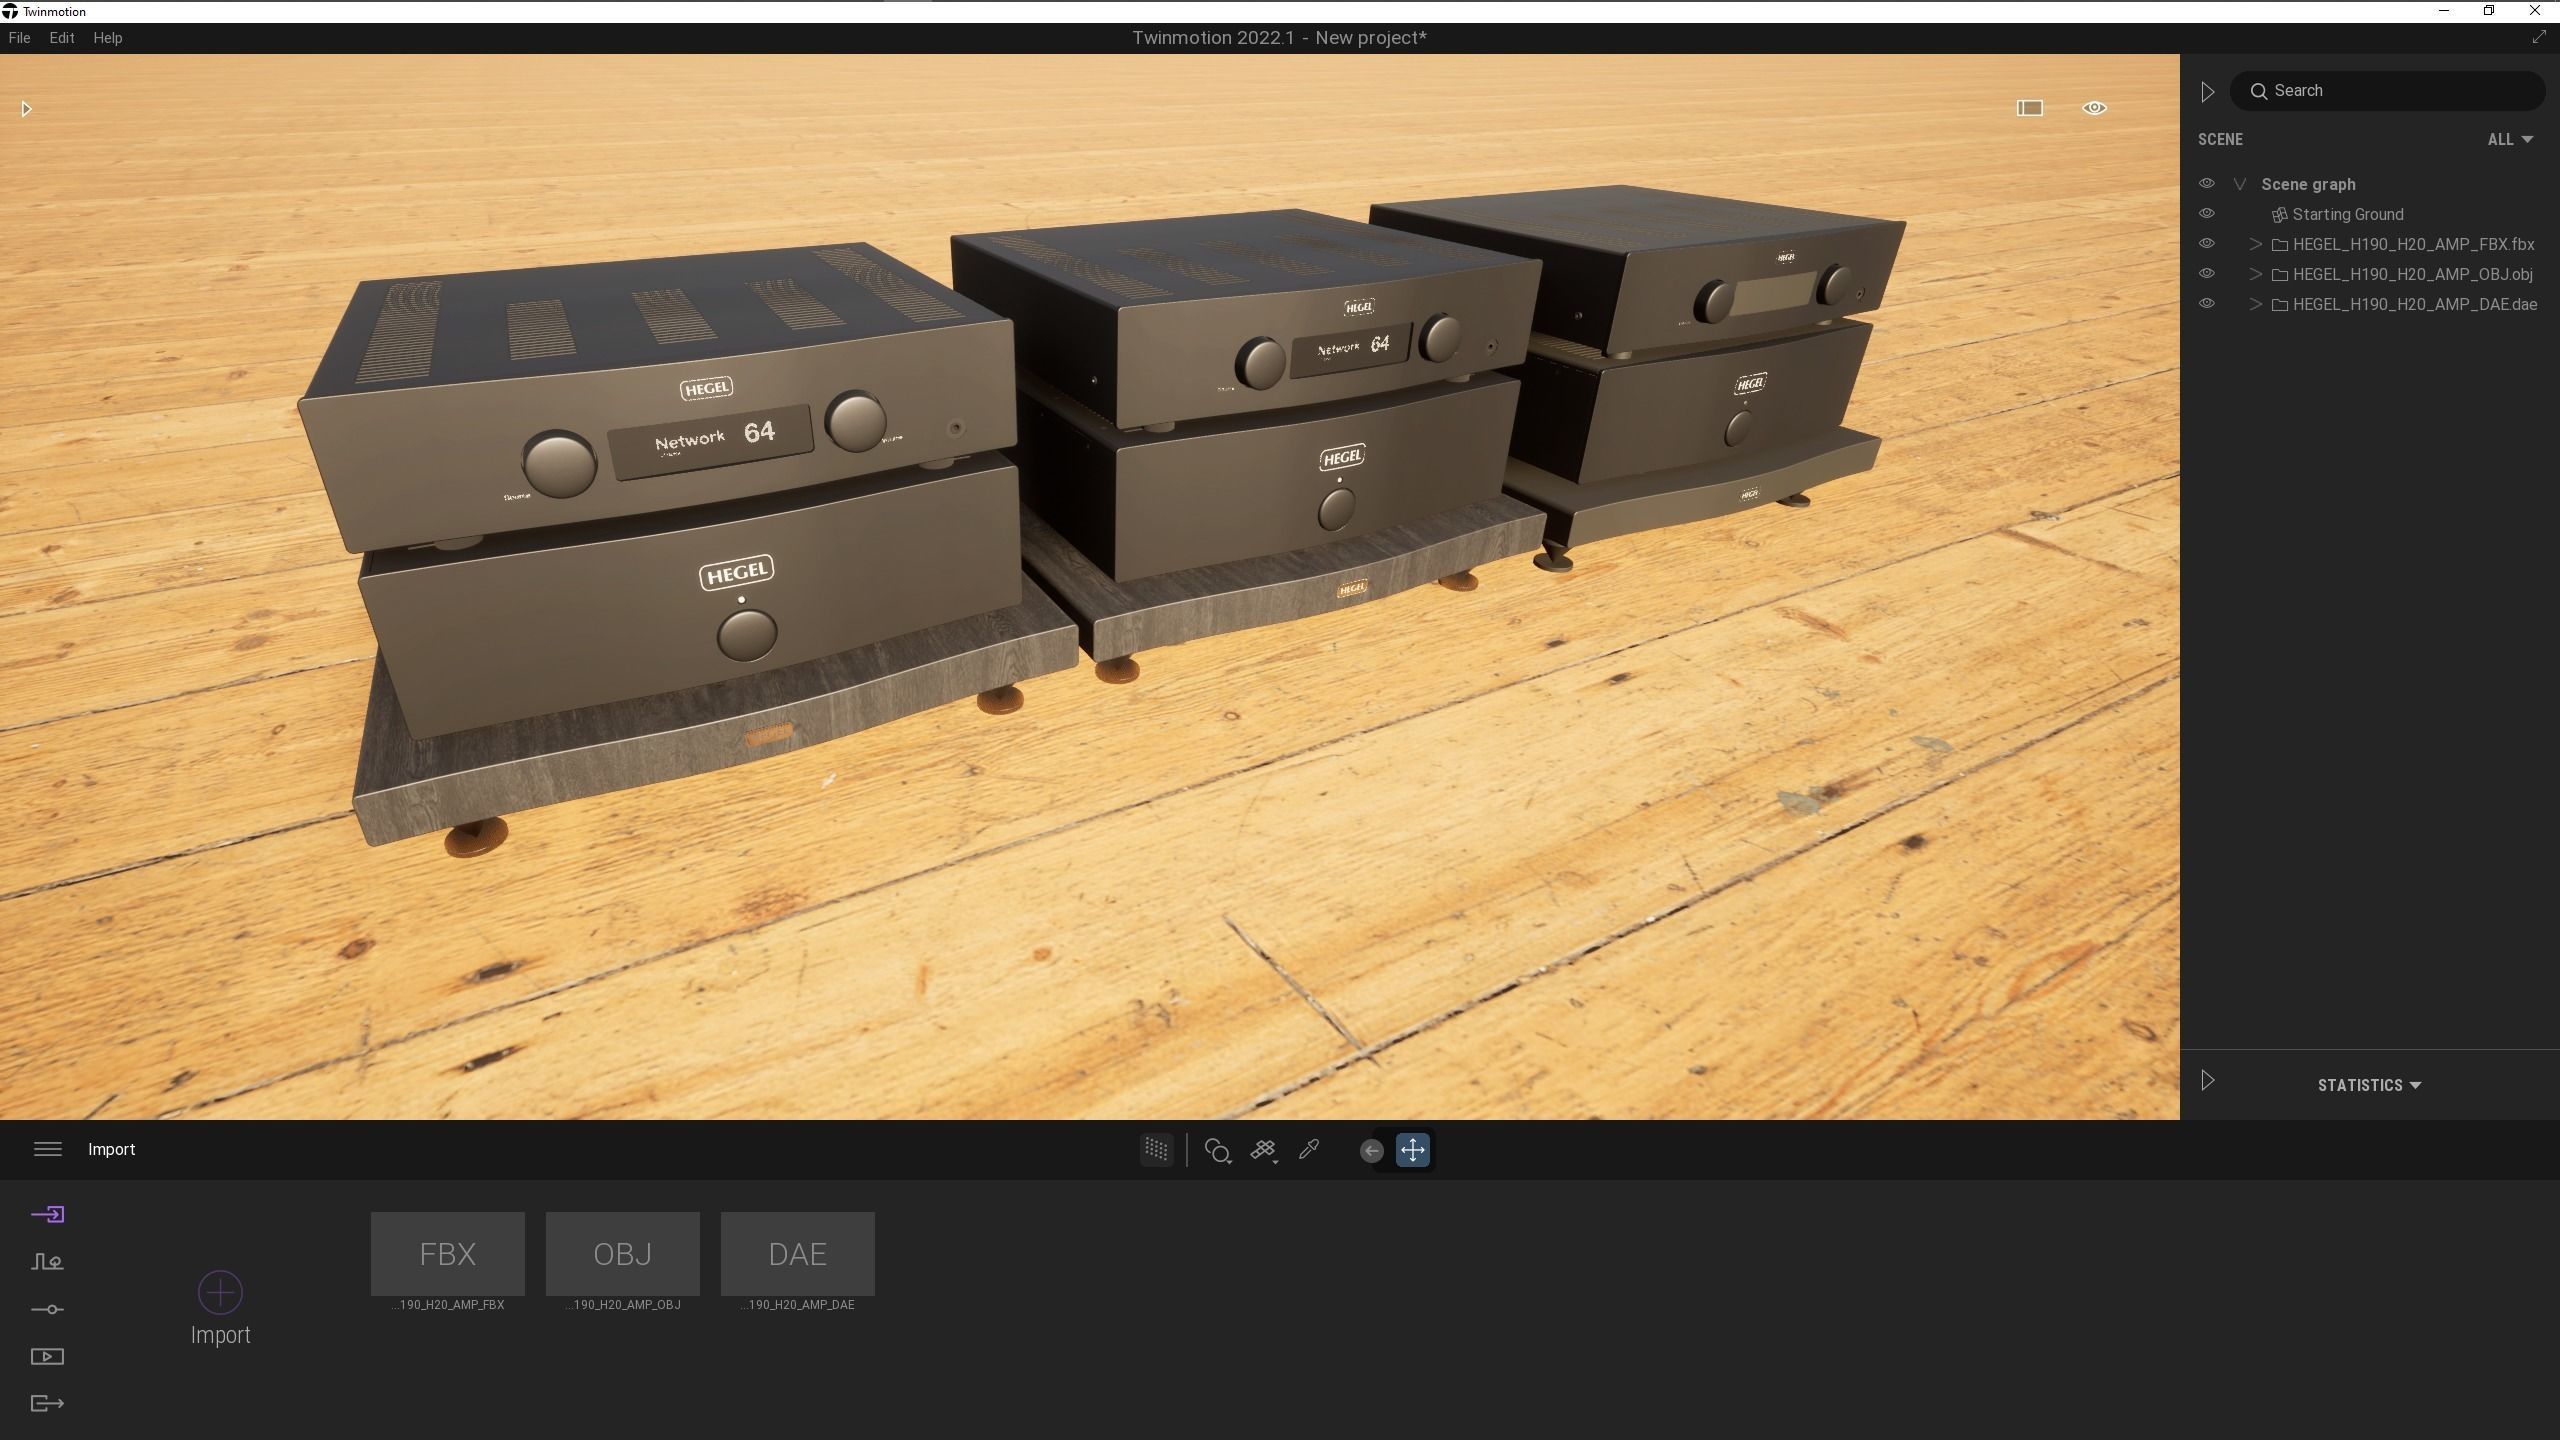This screenshot has height=1440, width=2560.
Task: Collapse the Scene graph tree
Action: click(x=2240, y=185)
